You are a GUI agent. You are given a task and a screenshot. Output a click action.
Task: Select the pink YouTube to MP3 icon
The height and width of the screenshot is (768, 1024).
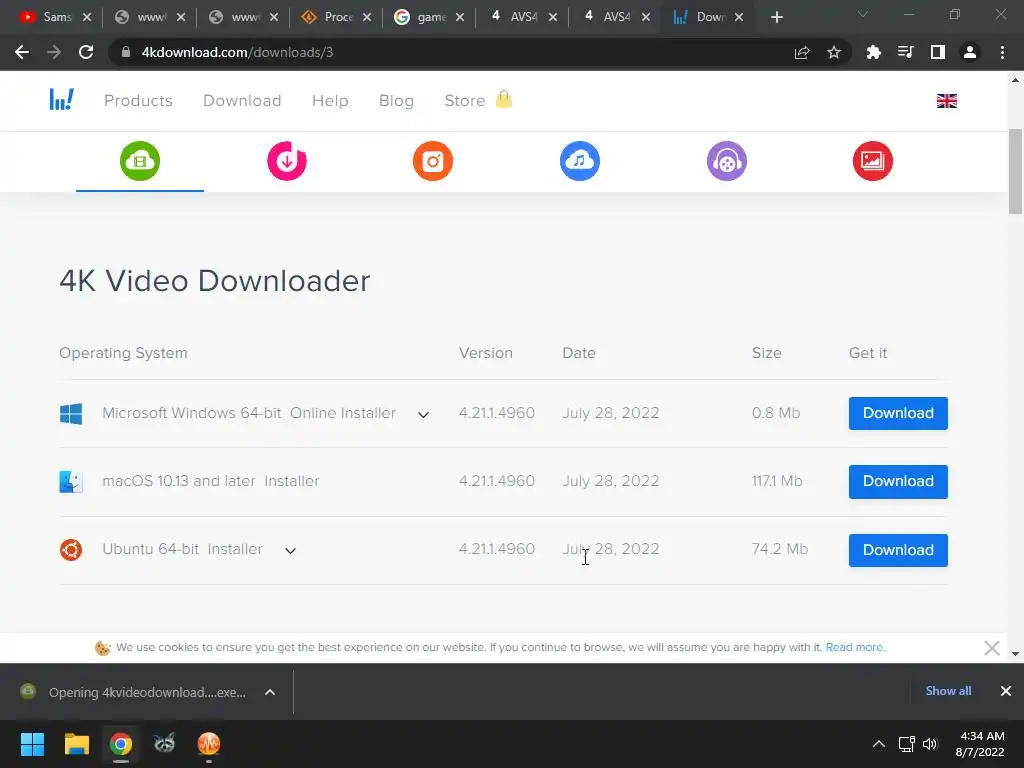point(287,161)
